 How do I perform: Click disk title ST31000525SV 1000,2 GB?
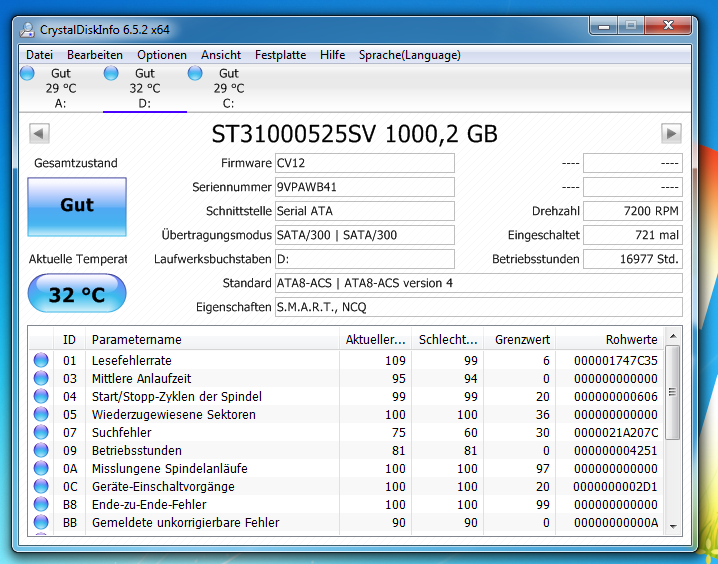[354, 134]
